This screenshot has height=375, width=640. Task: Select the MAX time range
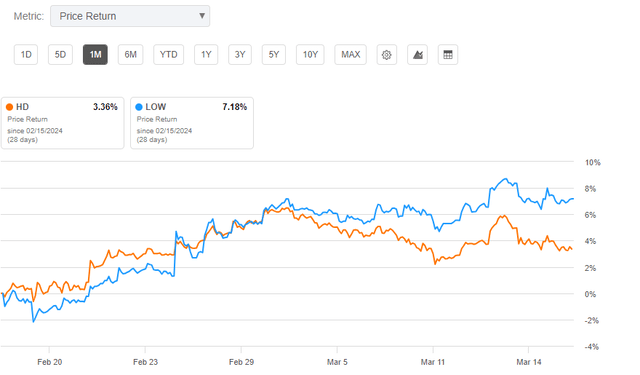pyautogui.click(x=351, y=55)
